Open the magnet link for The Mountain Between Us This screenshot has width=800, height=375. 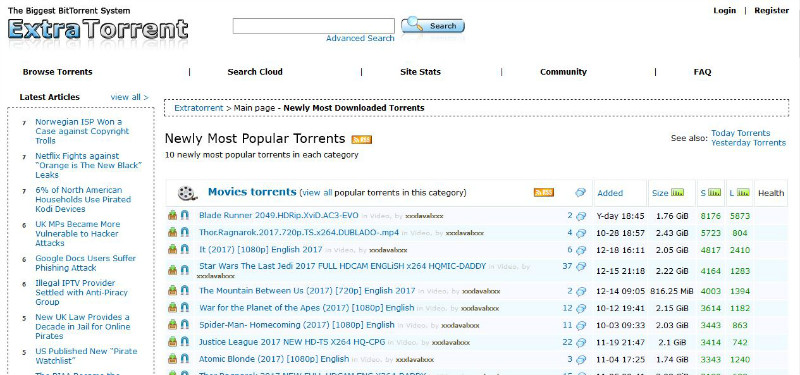(x=185, y=290)
